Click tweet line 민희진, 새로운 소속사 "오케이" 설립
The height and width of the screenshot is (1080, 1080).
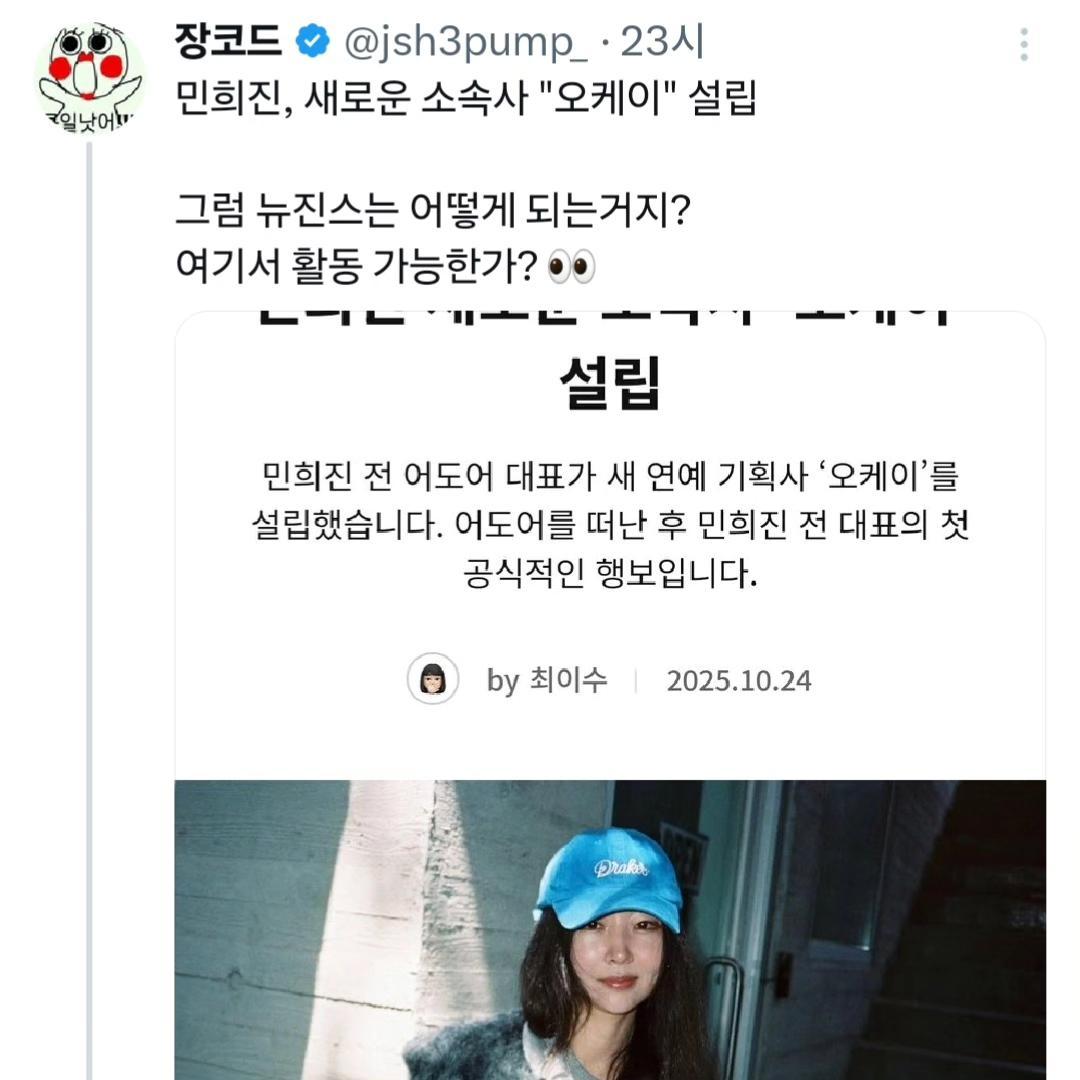pos(466,98)
